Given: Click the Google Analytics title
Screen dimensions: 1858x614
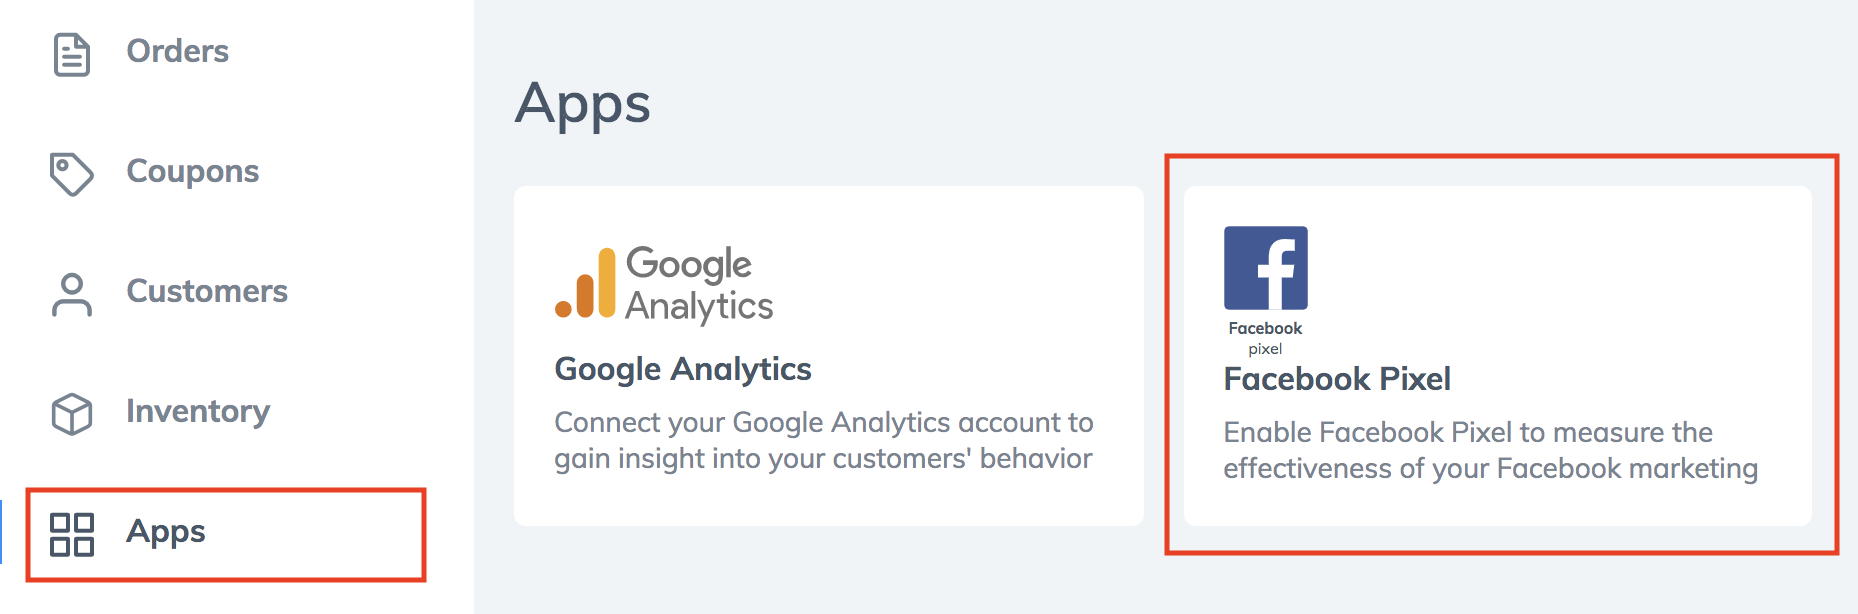Looking at the screenshot, I should 683,370.
